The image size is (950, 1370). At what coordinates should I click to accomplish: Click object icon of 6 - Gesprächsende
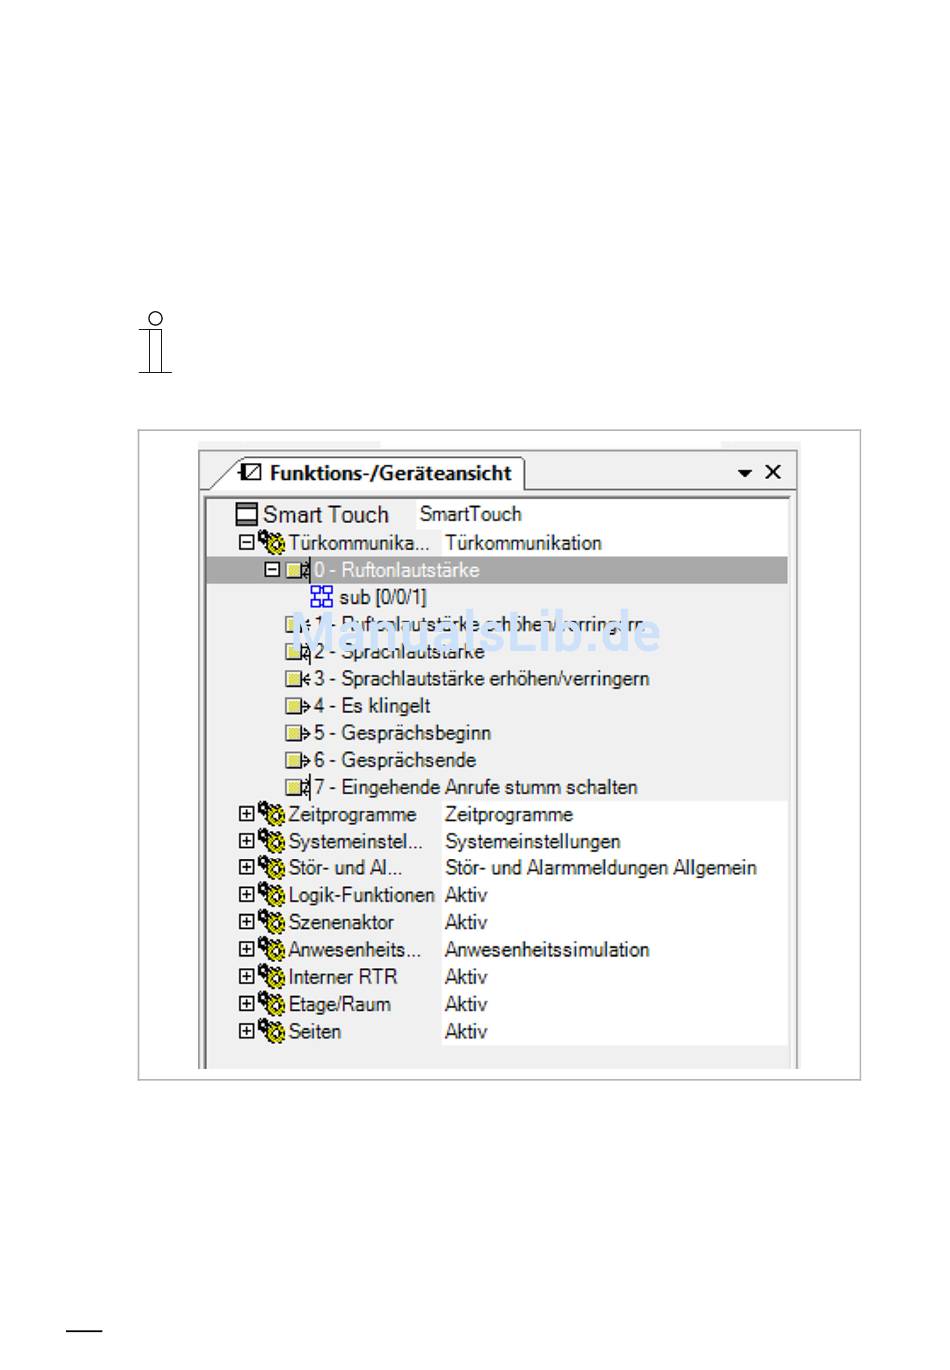click(x=298, y=760)
